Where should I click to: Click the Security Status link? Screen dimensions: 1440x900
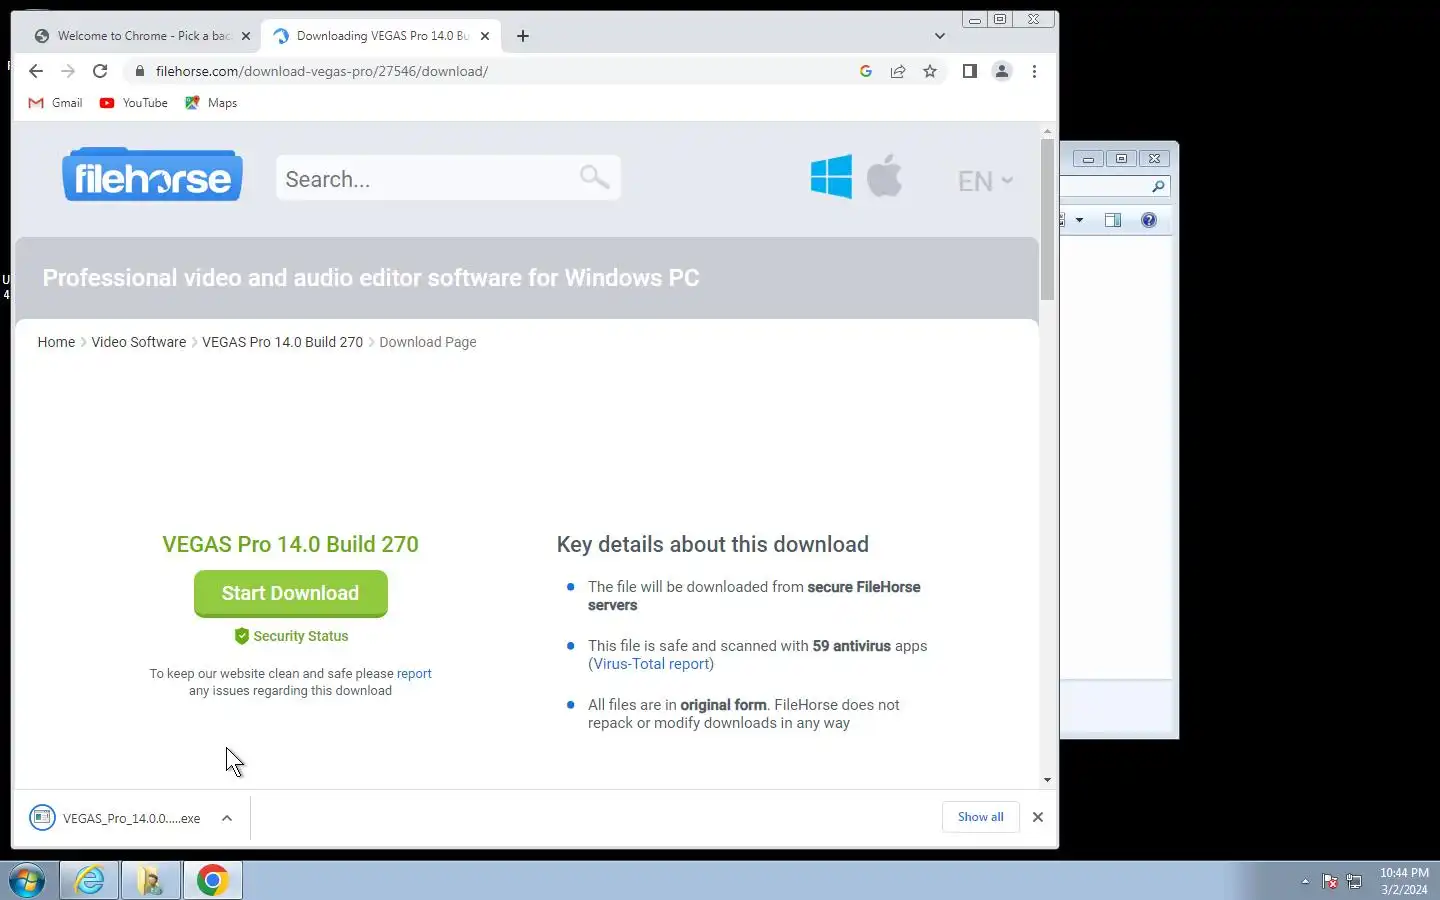[291, 636]
